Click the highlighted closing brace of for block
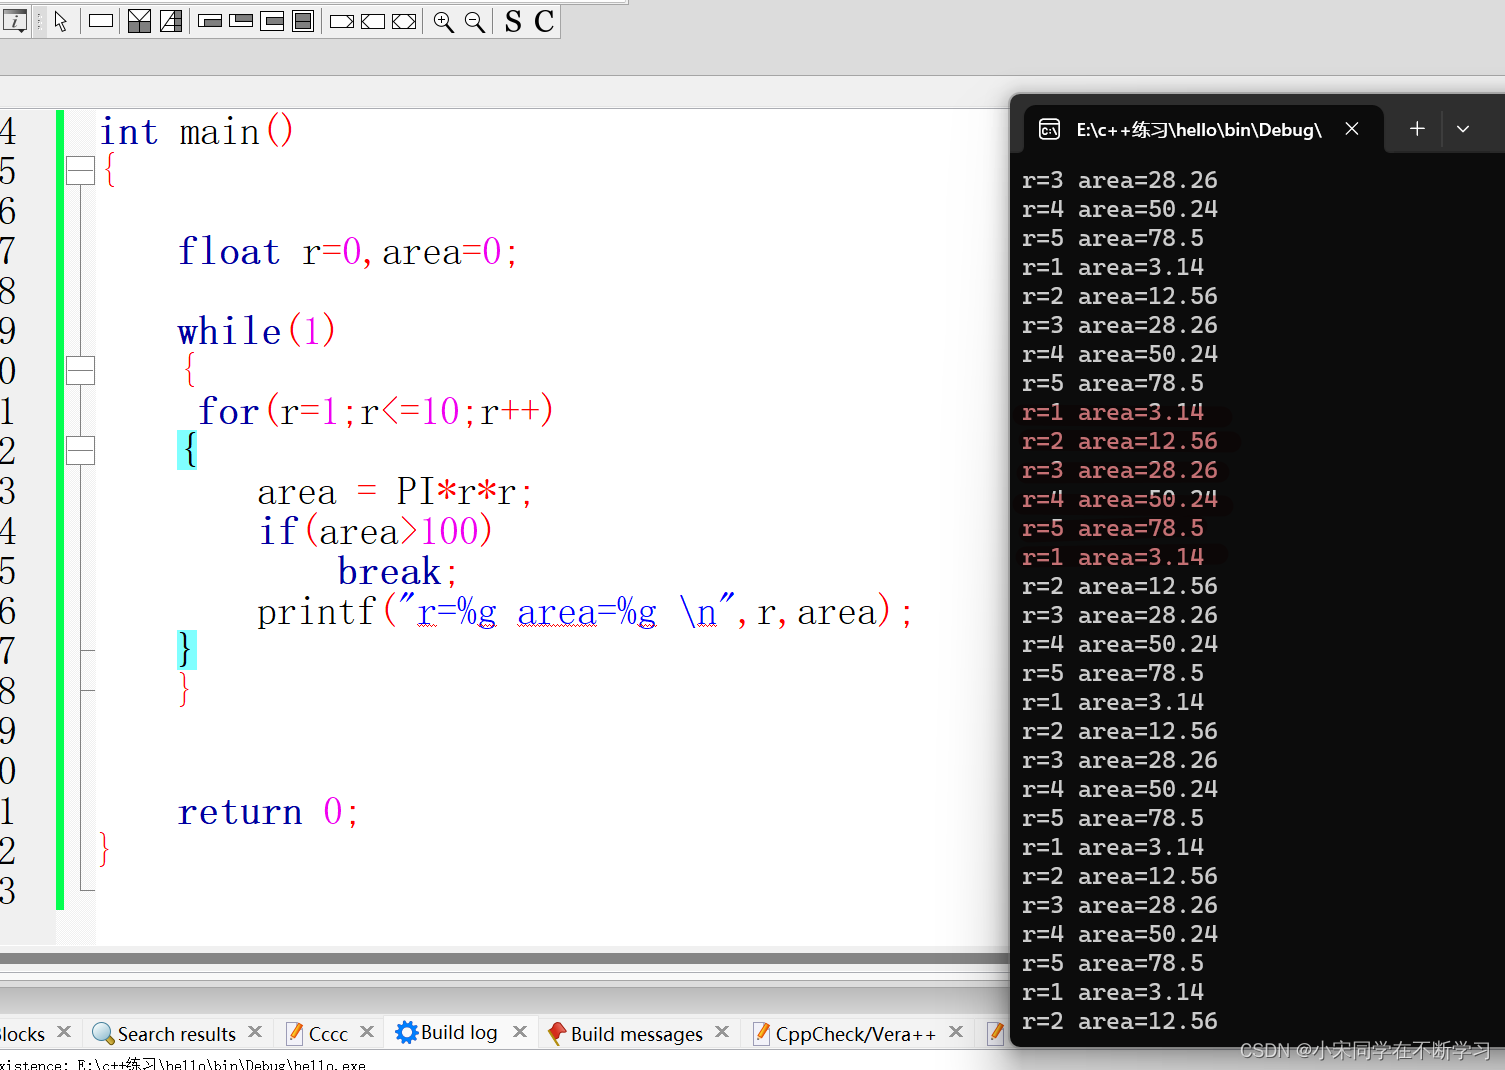 click(187, 650)
